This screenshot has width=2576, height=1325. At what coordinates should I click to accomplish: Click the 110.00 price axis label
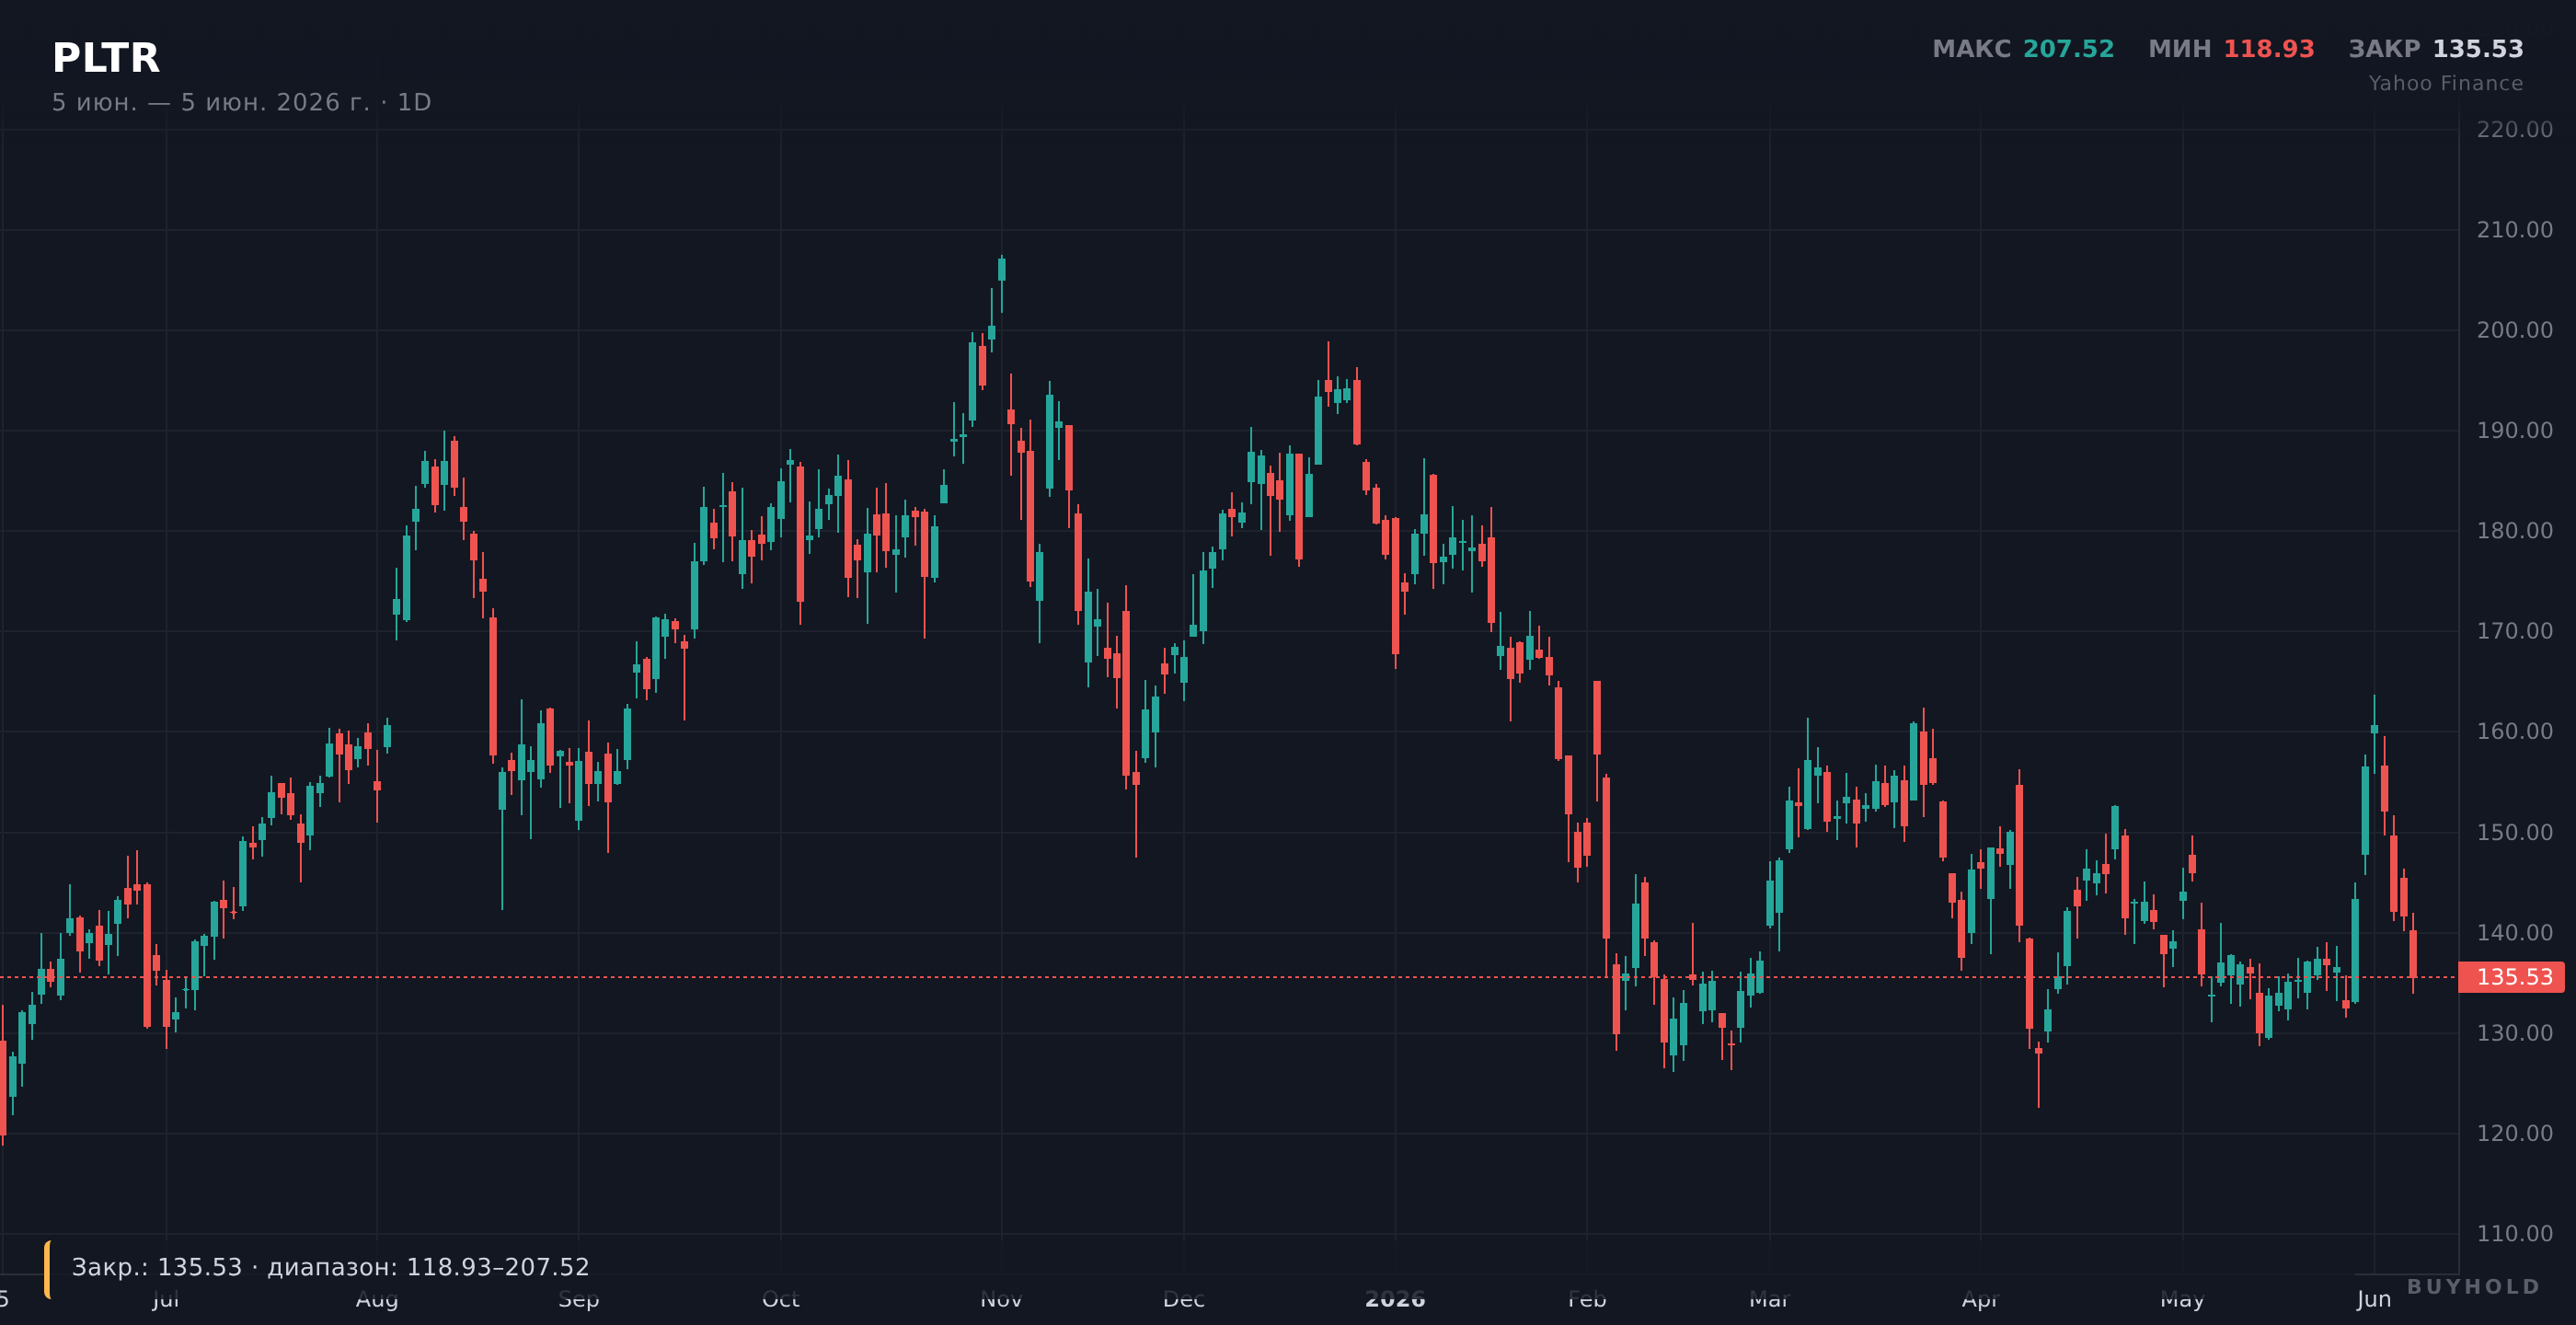click(2514, 1233)
